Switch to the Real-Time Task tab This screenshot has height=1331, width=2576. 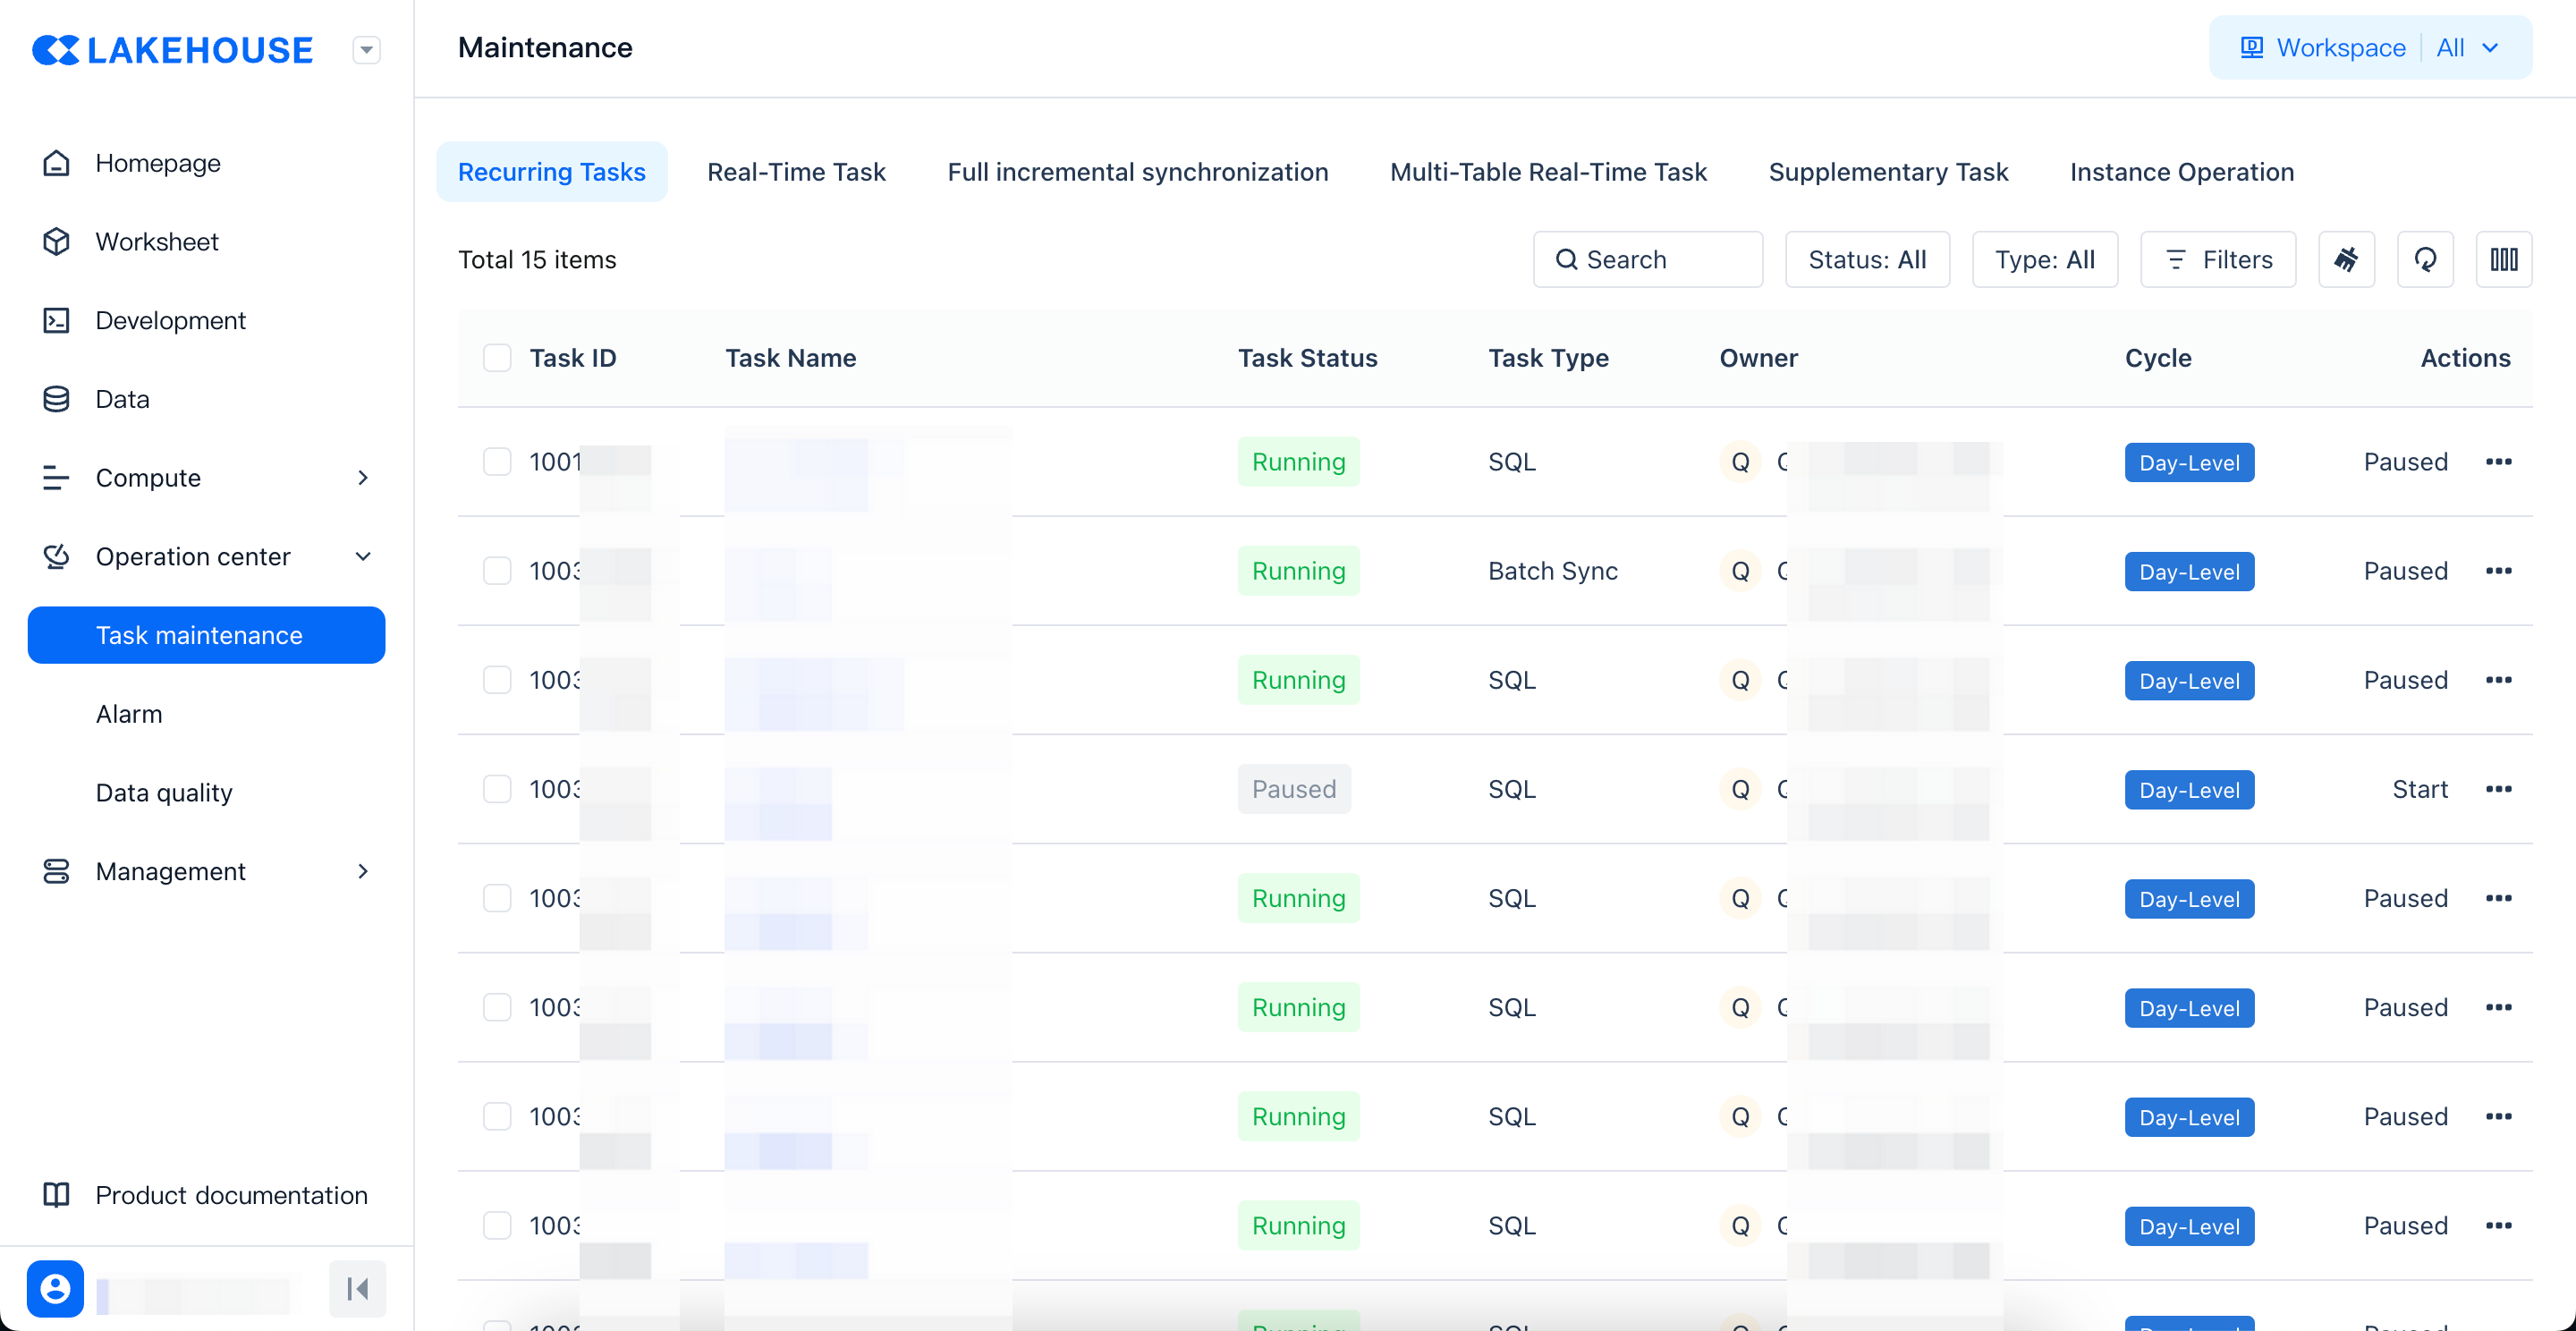[x=796, y=172]
